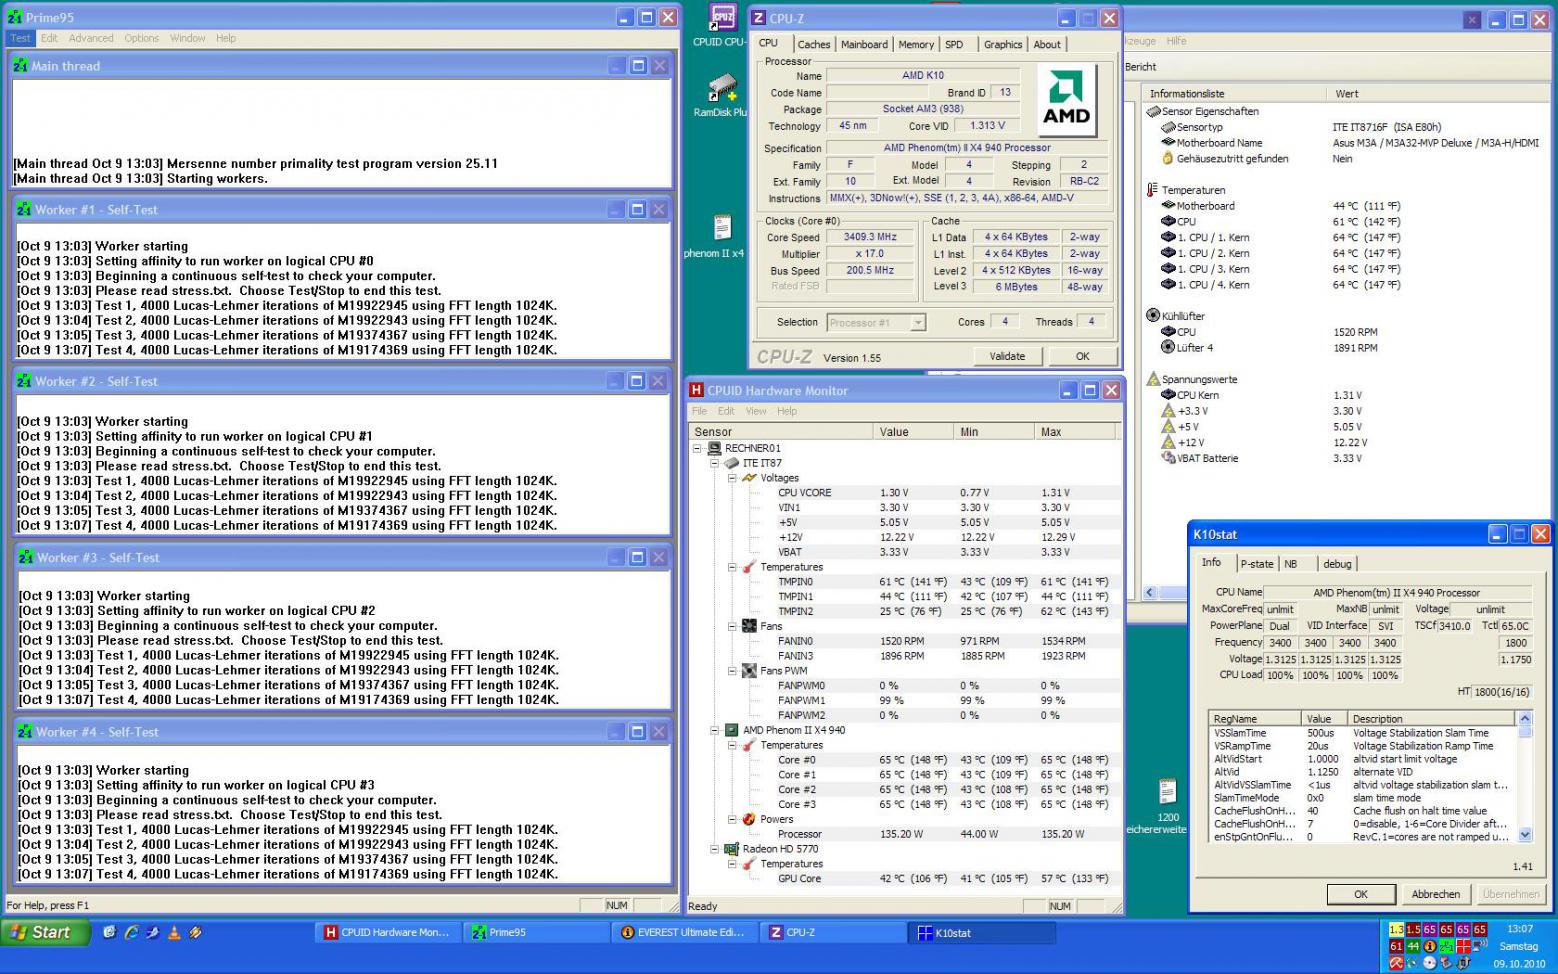This screenshot has width=1558, height=974.
Task: Open the Processor selection dropdown in CPU-Z
Action: [917, 323]
